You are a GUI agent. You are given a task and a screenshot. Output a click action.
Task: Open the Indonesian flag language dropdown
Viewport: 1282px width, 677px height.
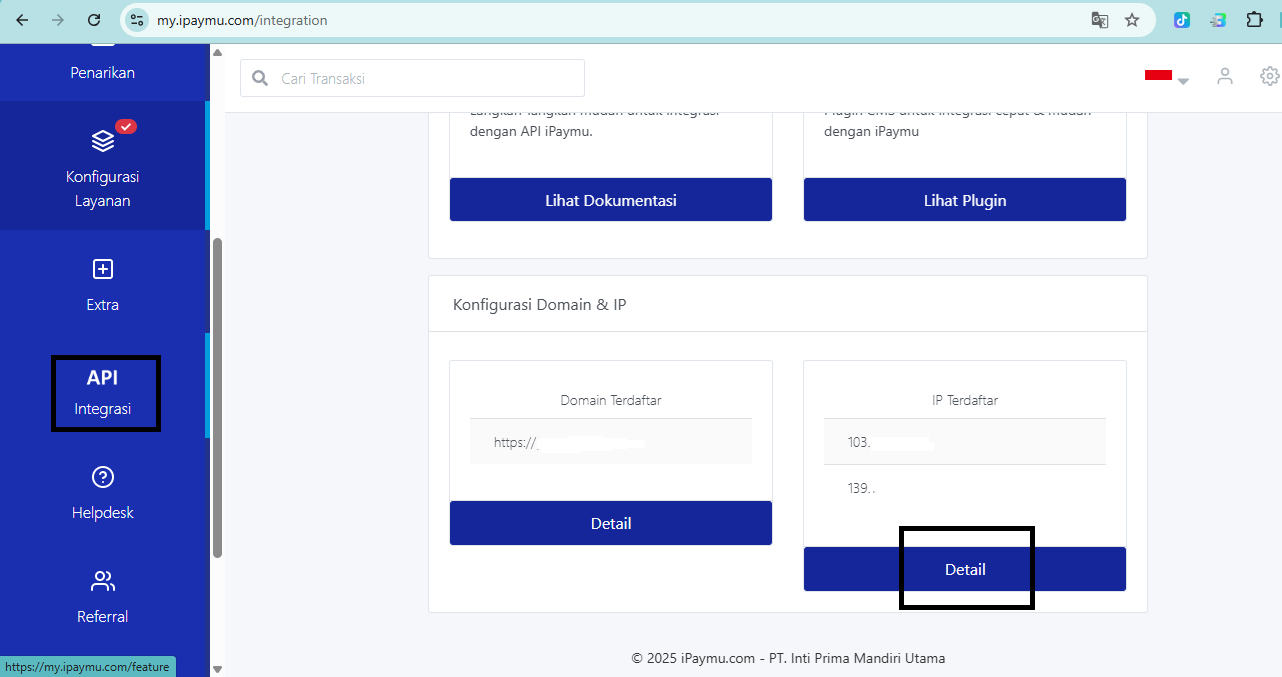pos(1166,77)
